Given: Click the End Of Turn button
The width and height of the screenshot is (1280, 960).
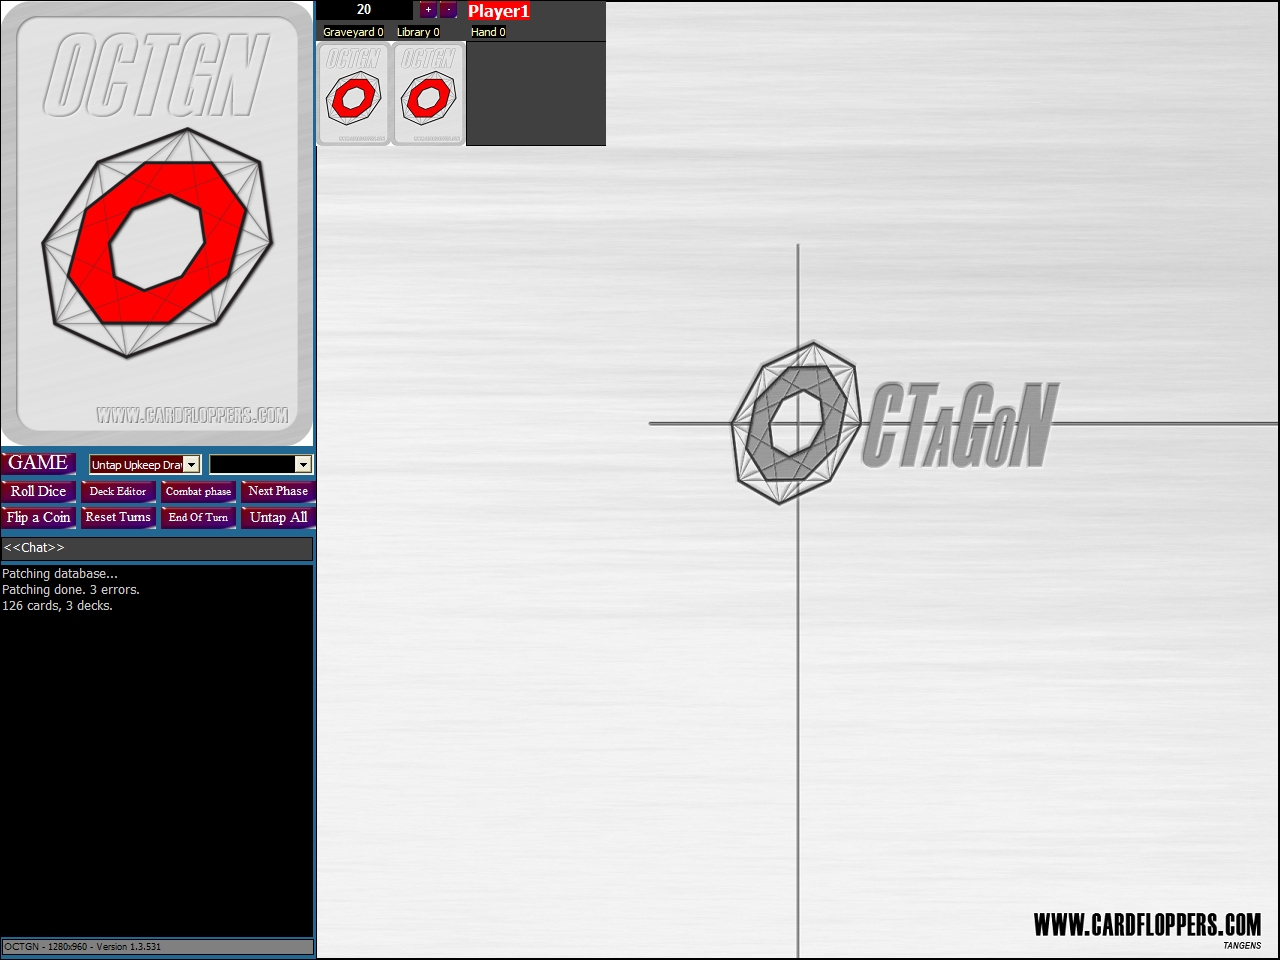Looking at the screenshot, I should pos(198,517).
